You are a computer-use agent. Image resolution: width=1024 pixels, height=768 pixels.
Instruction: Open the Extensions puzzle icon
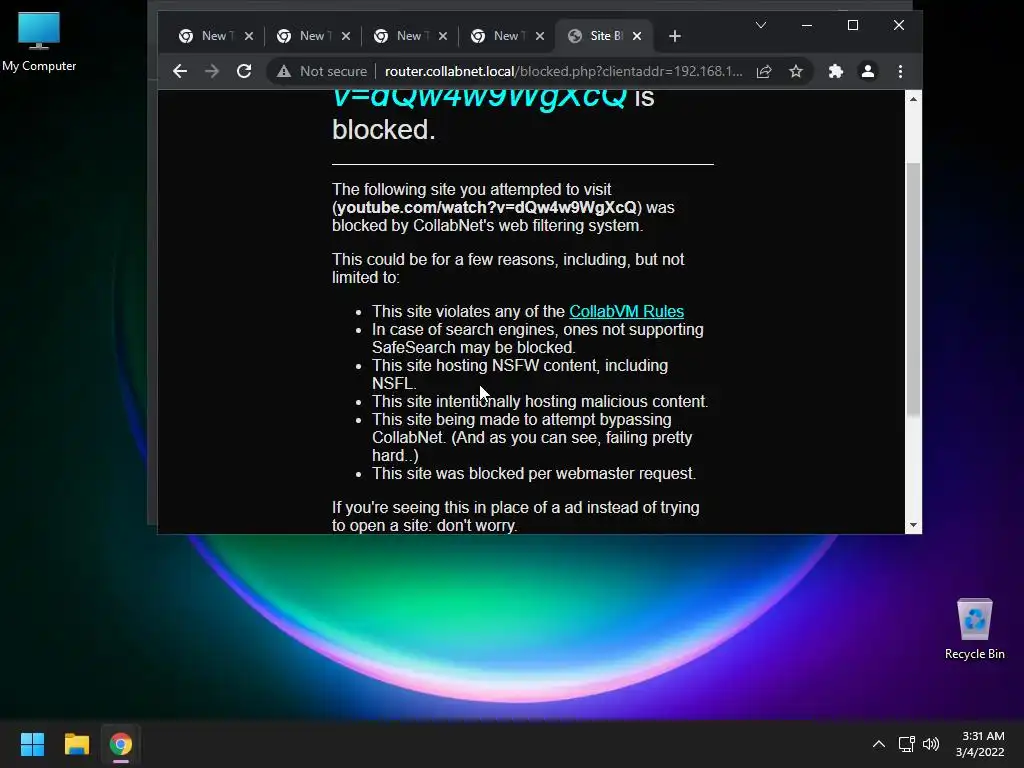tap(835, 71)
